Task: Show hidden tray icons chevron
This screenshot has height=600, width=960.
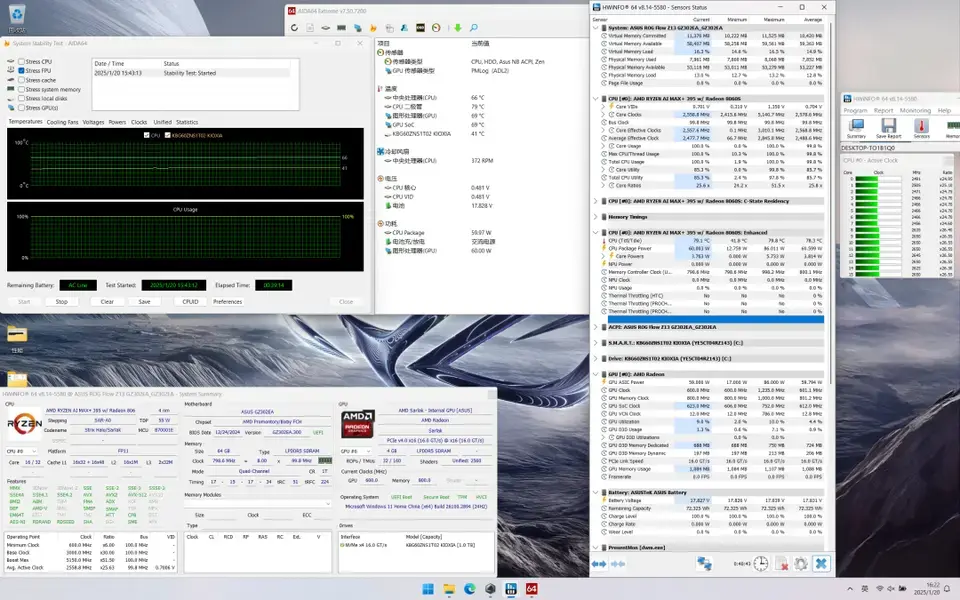Action: 850,589
